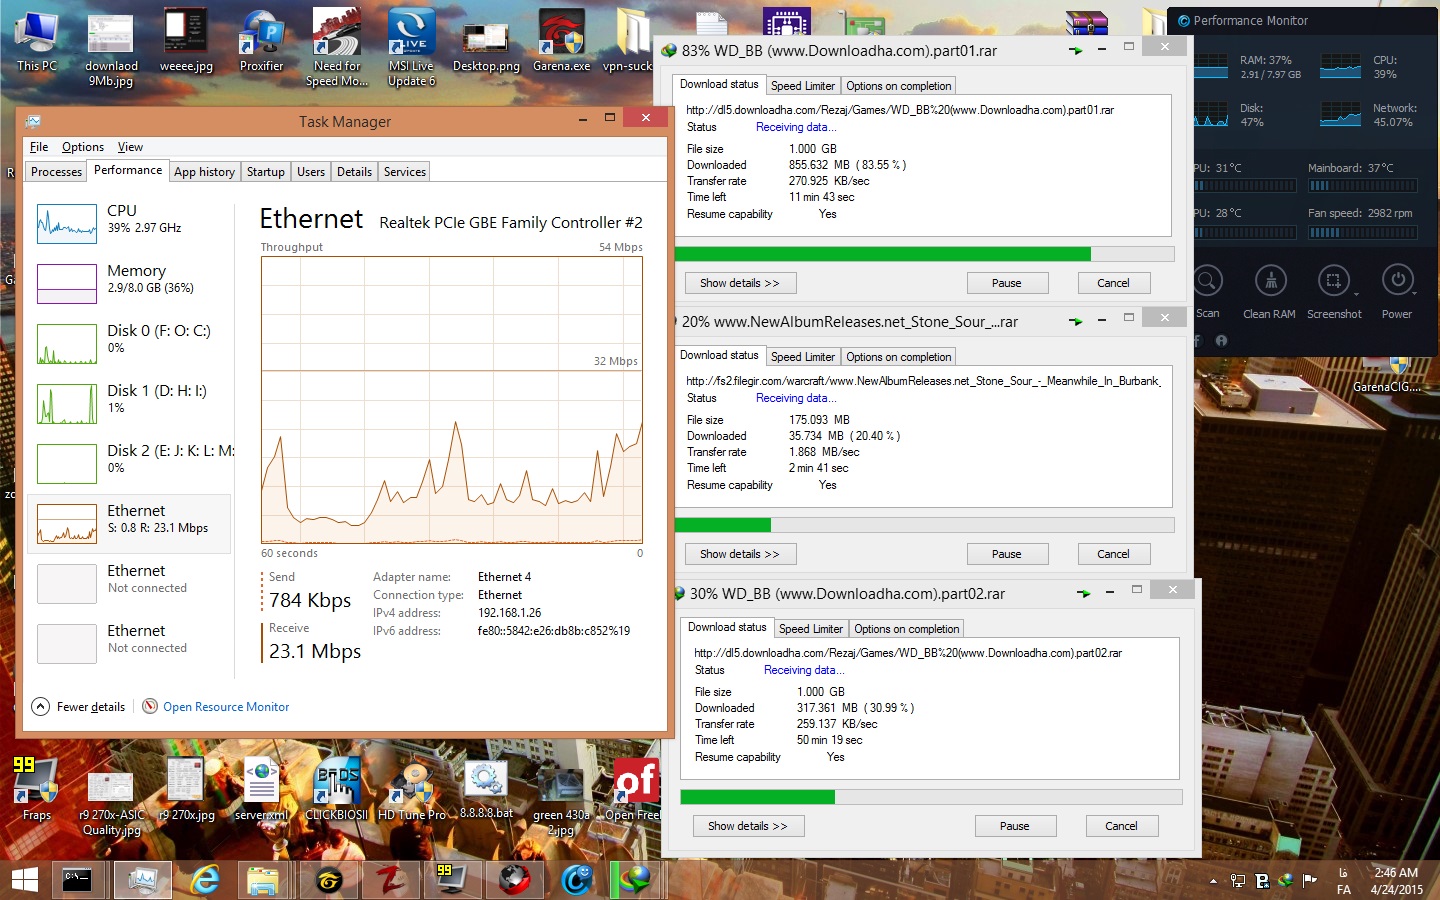Open the File menu in Task Manager

click(39, 147)
